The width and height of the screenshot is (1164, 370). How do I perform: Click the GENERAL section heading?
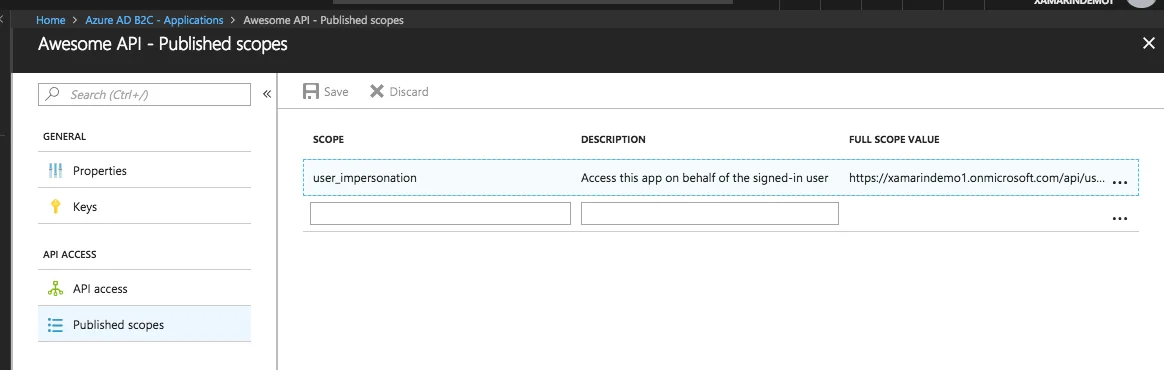click(65, 137)
